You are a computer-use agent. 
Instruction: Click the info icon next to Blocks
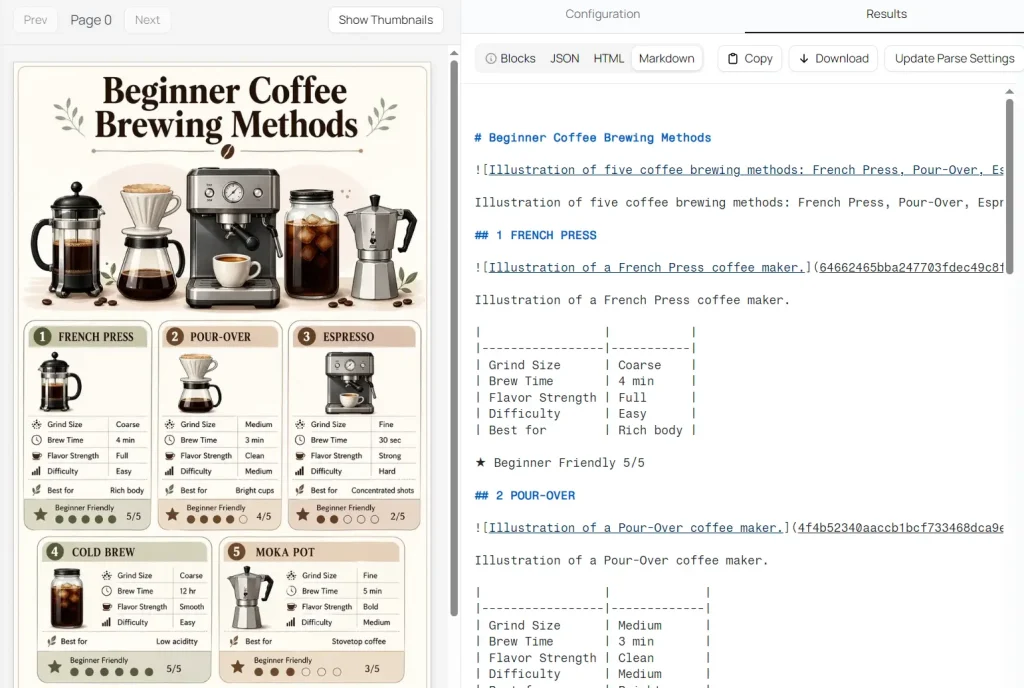[x=492, y=58]
